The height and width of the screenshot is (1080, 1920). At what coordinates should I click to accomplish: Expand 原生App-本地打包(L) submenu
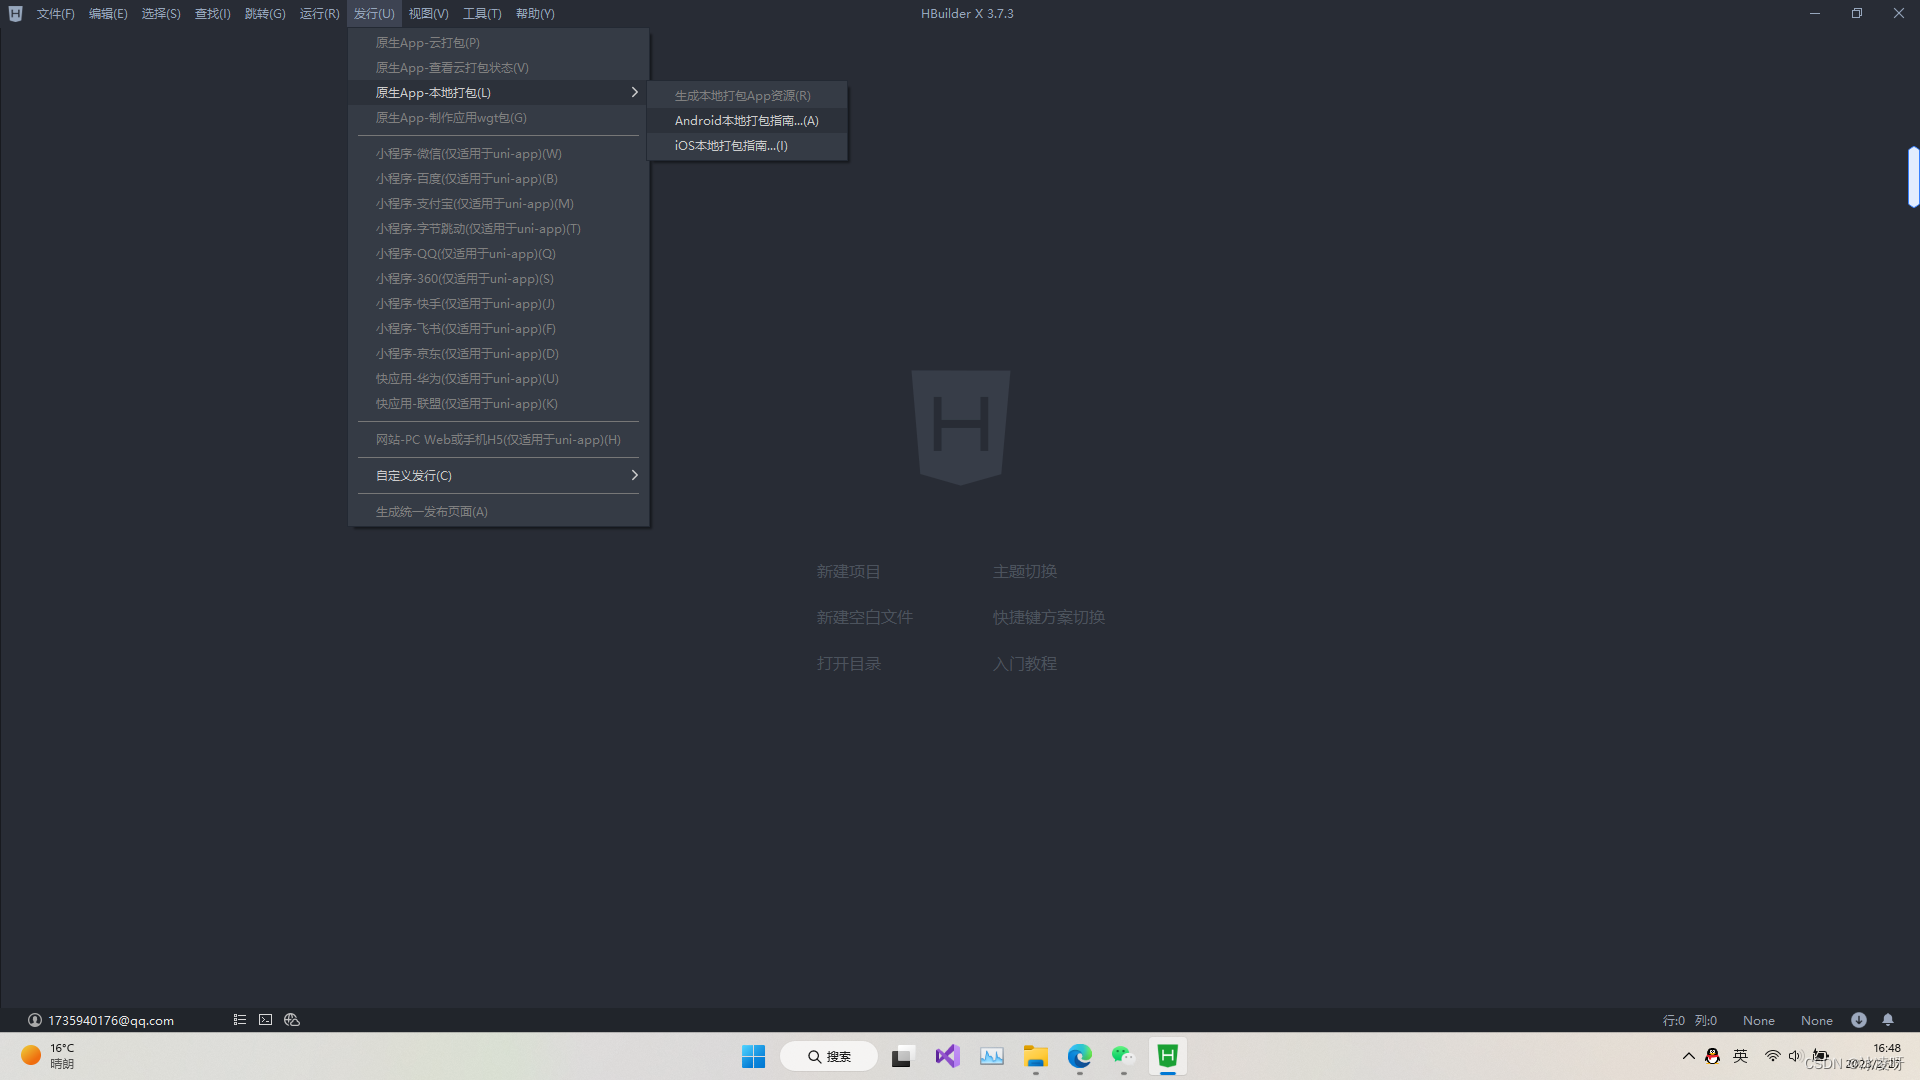click(498, 93)
